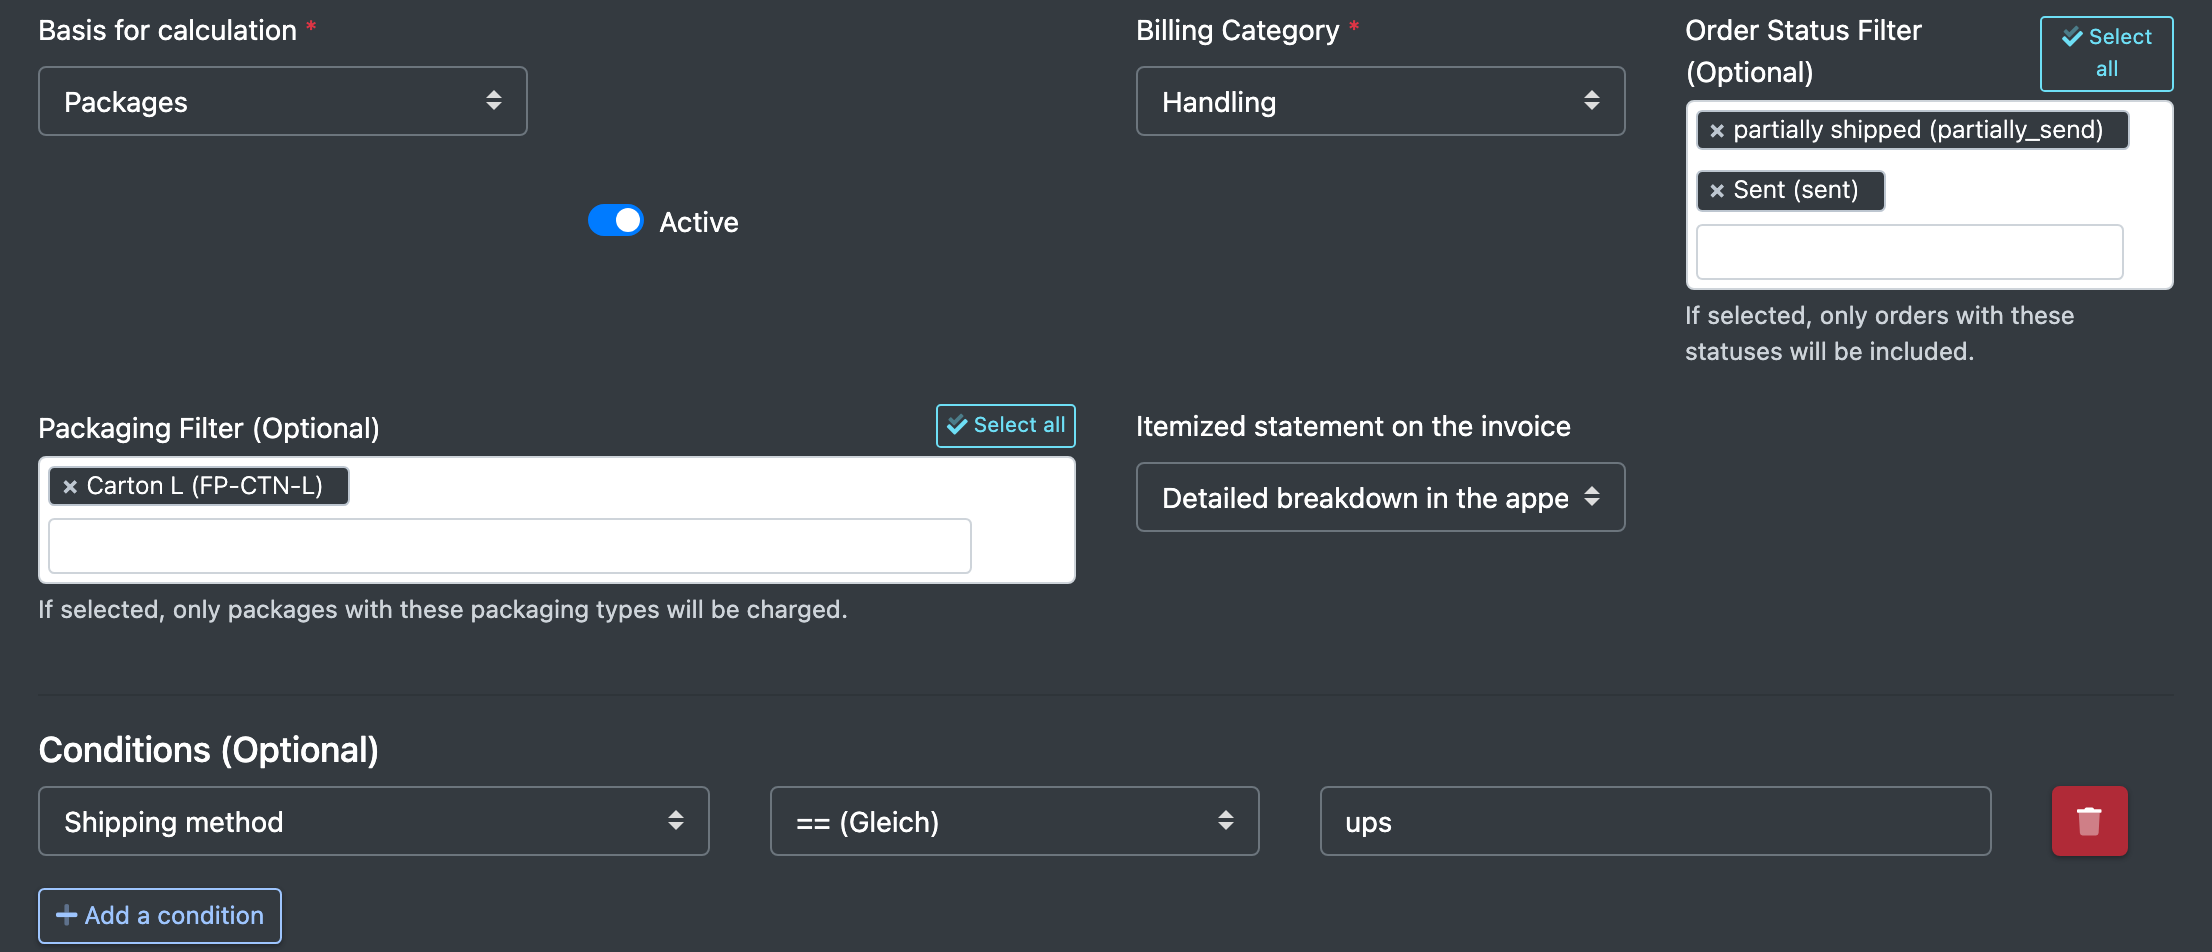Open the Basis for calculation dropdown
The height and width of the screenshot is (952, 2212).
point(283,101)
